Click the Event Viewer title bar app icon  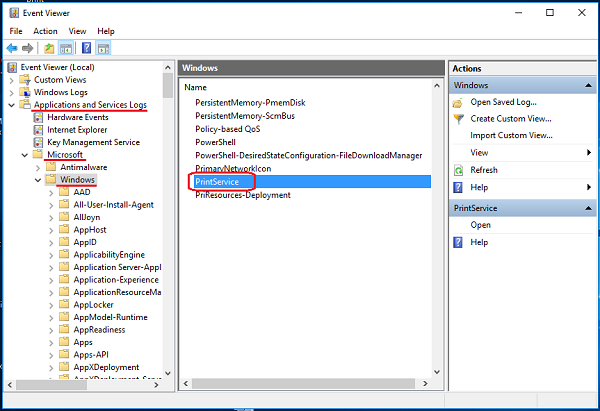click(x=14, y=13)
